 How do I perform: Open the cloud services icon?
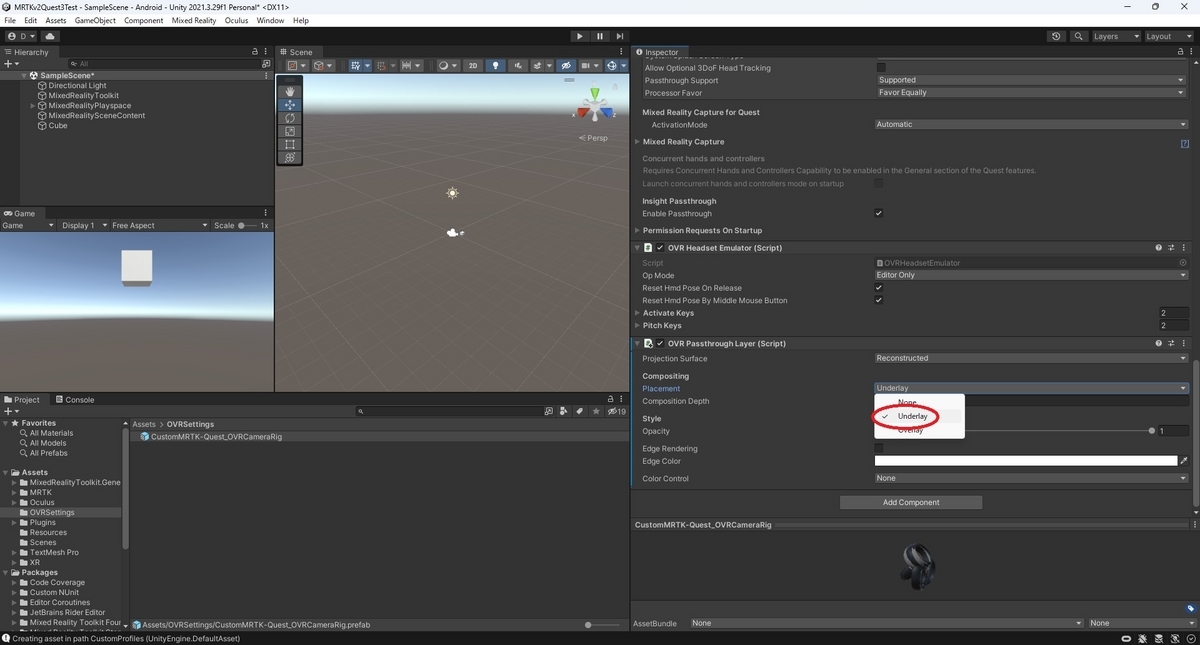tap(50, 36)
